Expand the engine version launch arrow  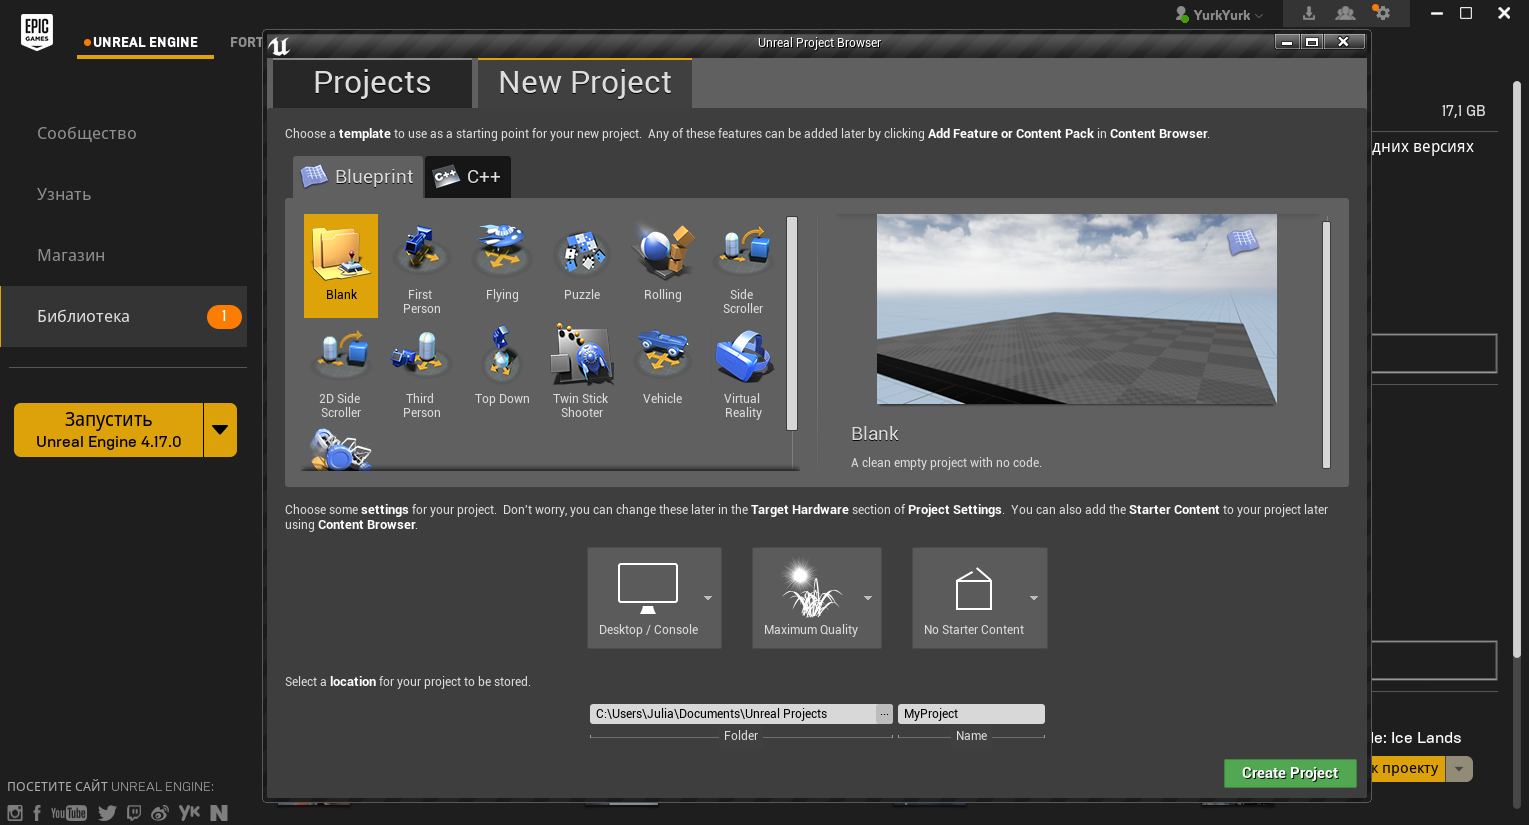point(220,430)
